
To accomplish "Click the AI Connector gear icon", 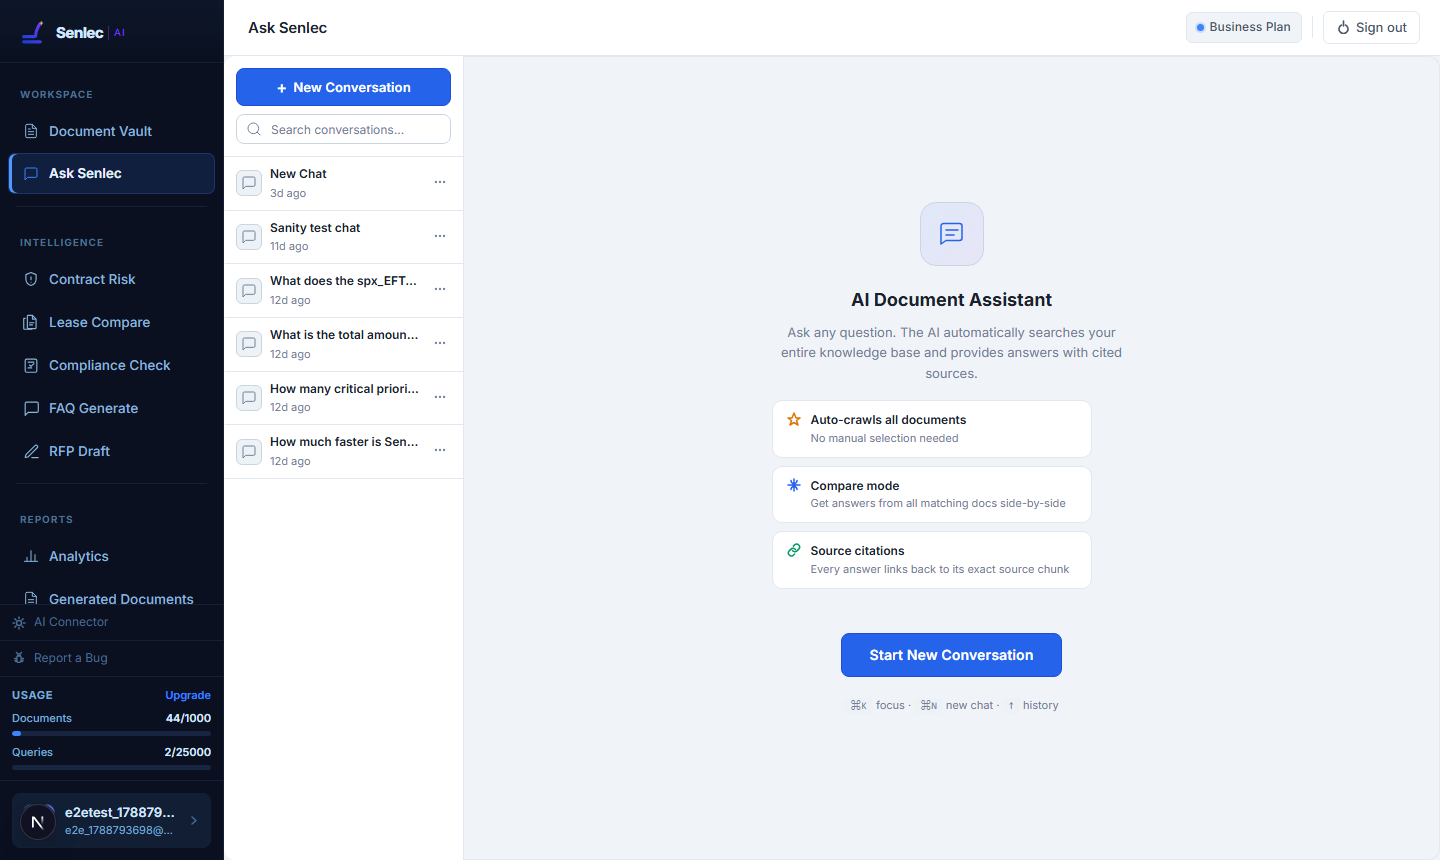I will point(19,622).
